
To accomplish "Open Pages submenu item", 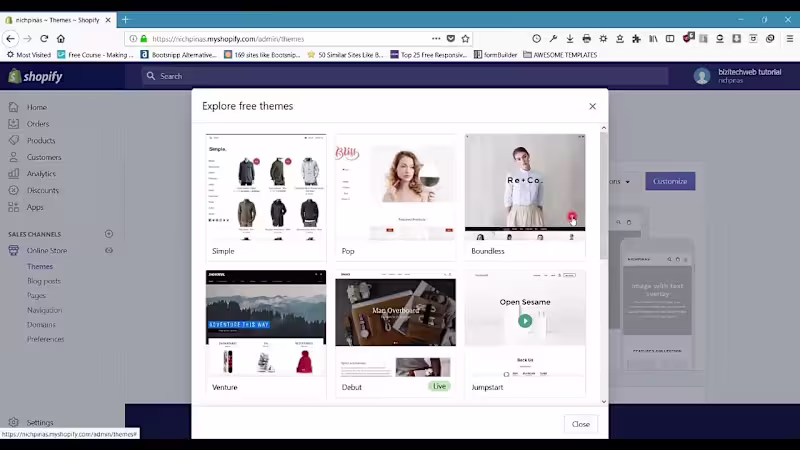I will click(x=36, y=295).
